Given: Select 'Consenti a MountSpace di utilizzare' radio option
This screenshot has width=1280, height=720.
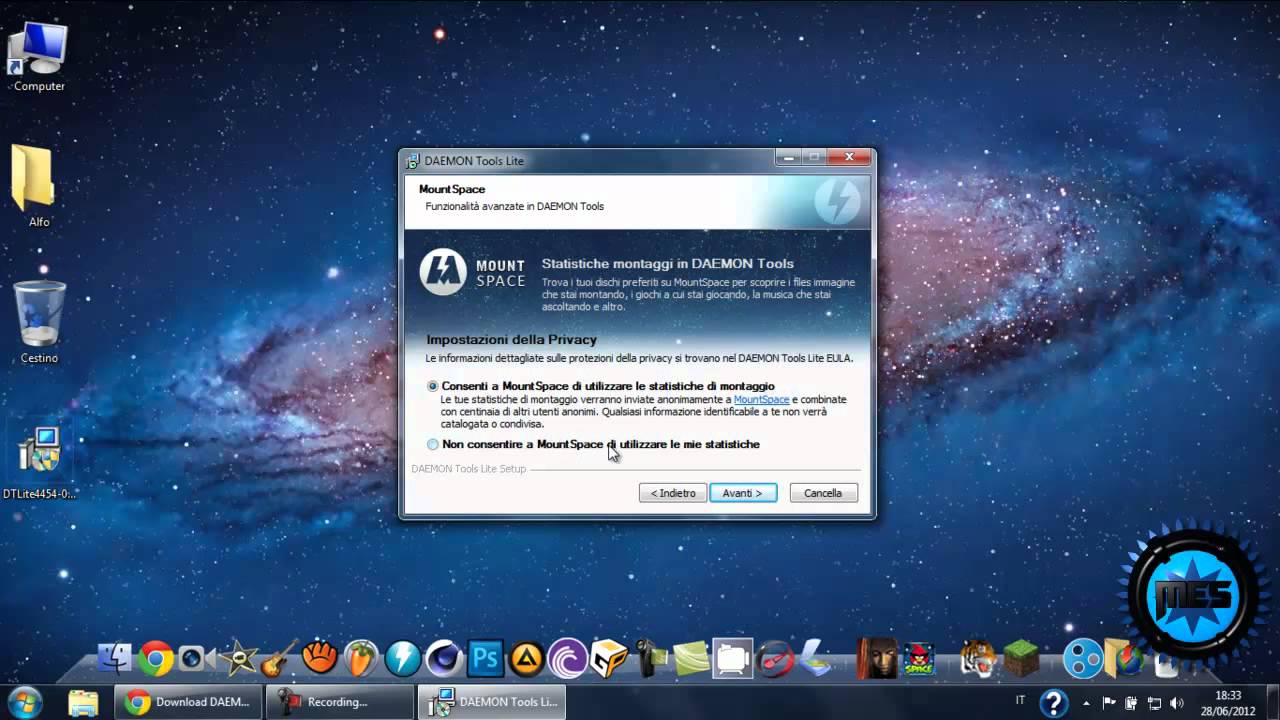Looking at the screenshot, I should click(x=433, y=386).
